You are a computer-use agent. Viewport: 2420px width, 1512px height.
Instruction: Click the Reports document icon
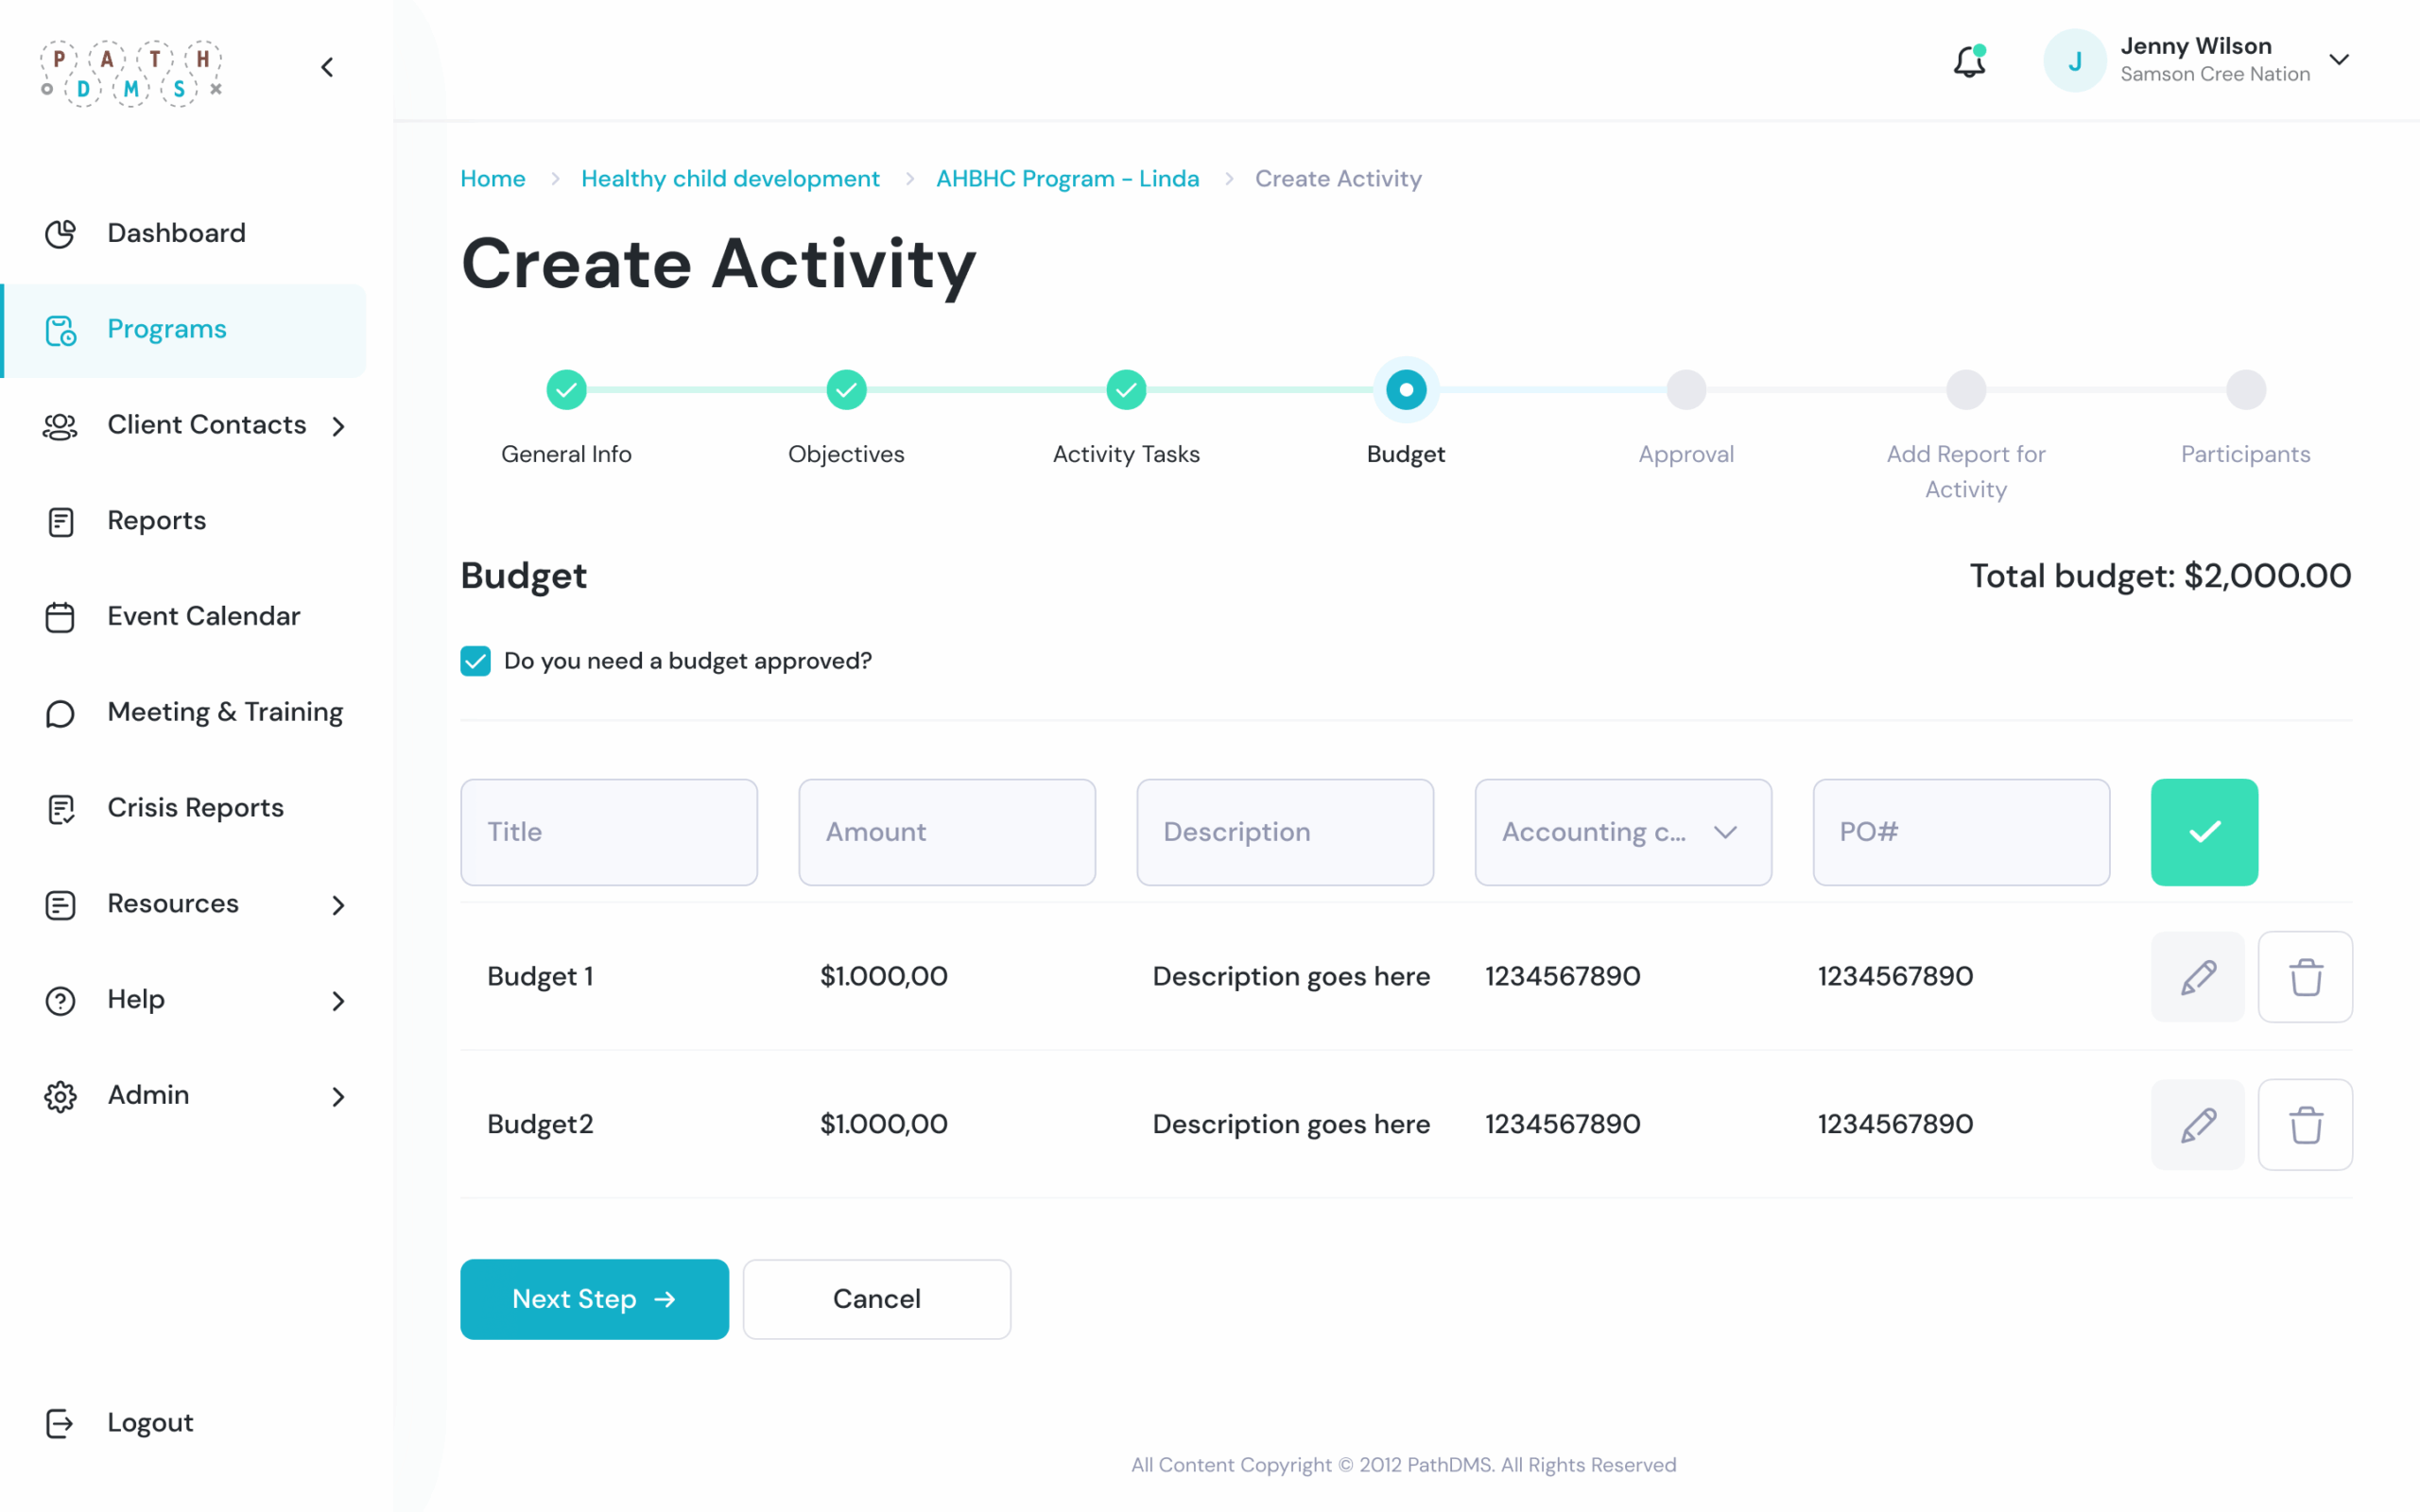click(60, 521)
